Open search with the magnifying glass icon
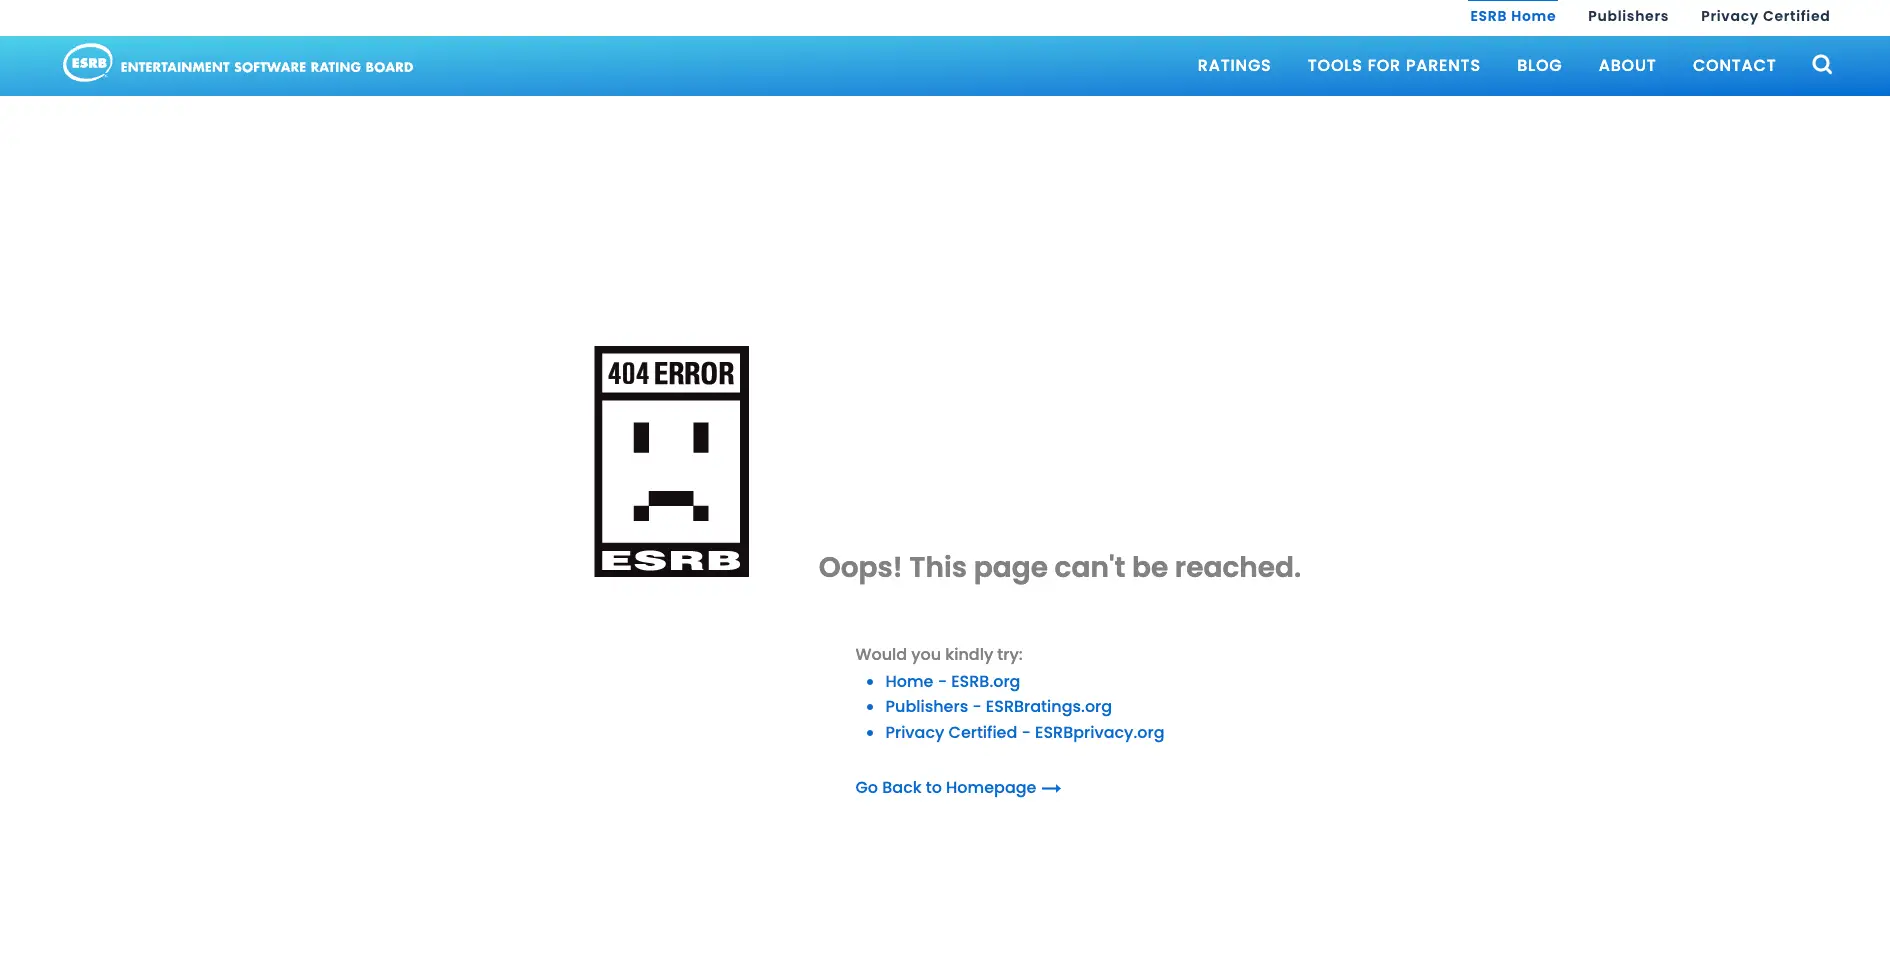 click(1822, 65)
